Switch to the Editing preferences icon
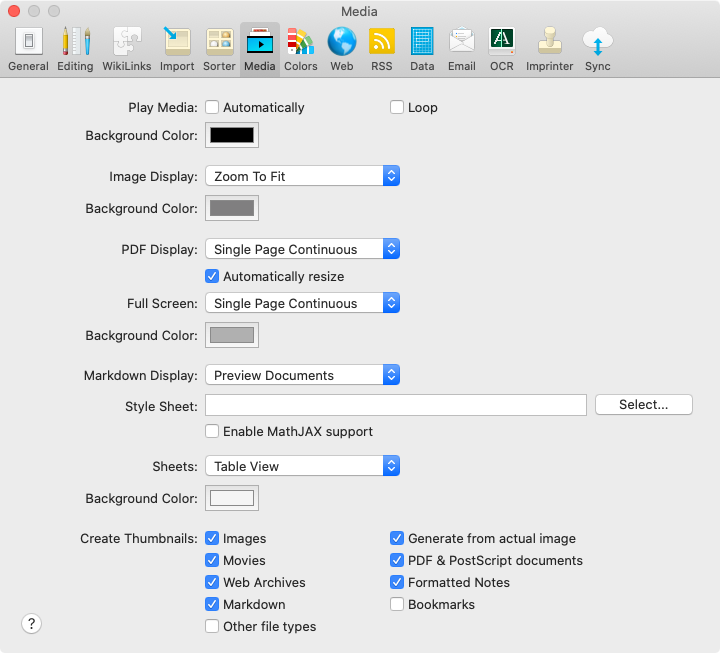This screenshot has height=653, width=720. (76, 49)
